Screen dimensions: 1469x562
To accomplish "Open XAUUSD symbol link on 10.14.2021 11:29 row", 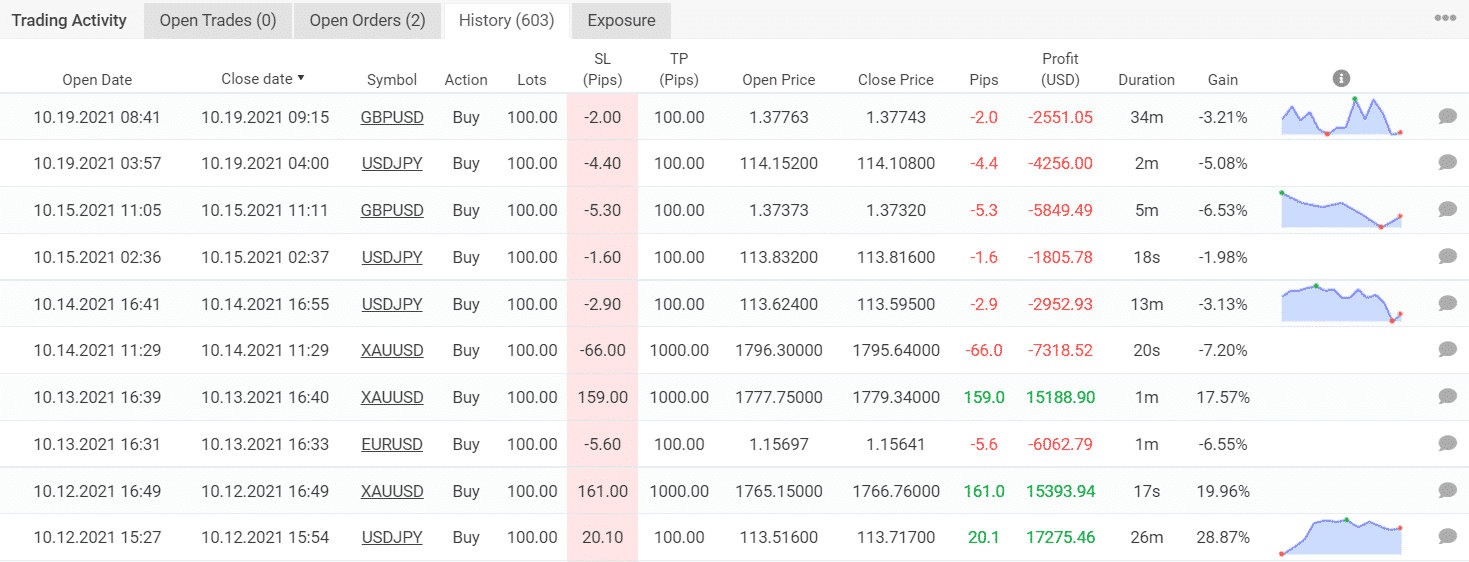I will pyautogui.click(x=392, y=350).
